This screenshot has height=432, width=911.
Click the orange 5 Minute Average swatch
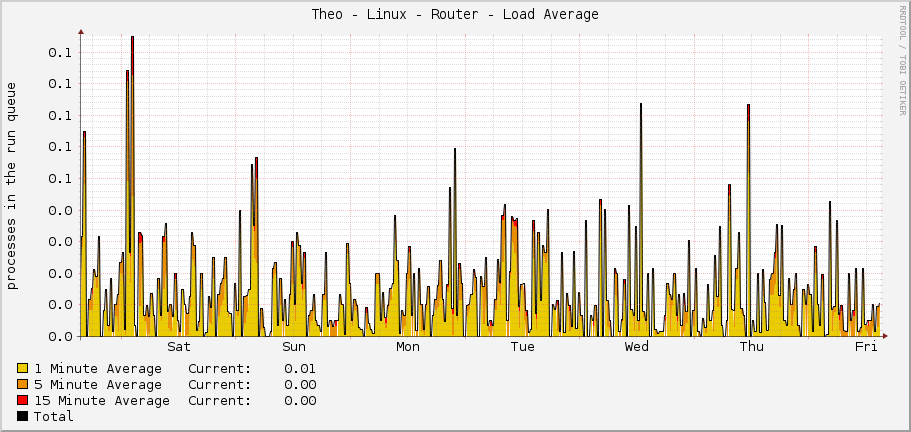coord(23,384)
